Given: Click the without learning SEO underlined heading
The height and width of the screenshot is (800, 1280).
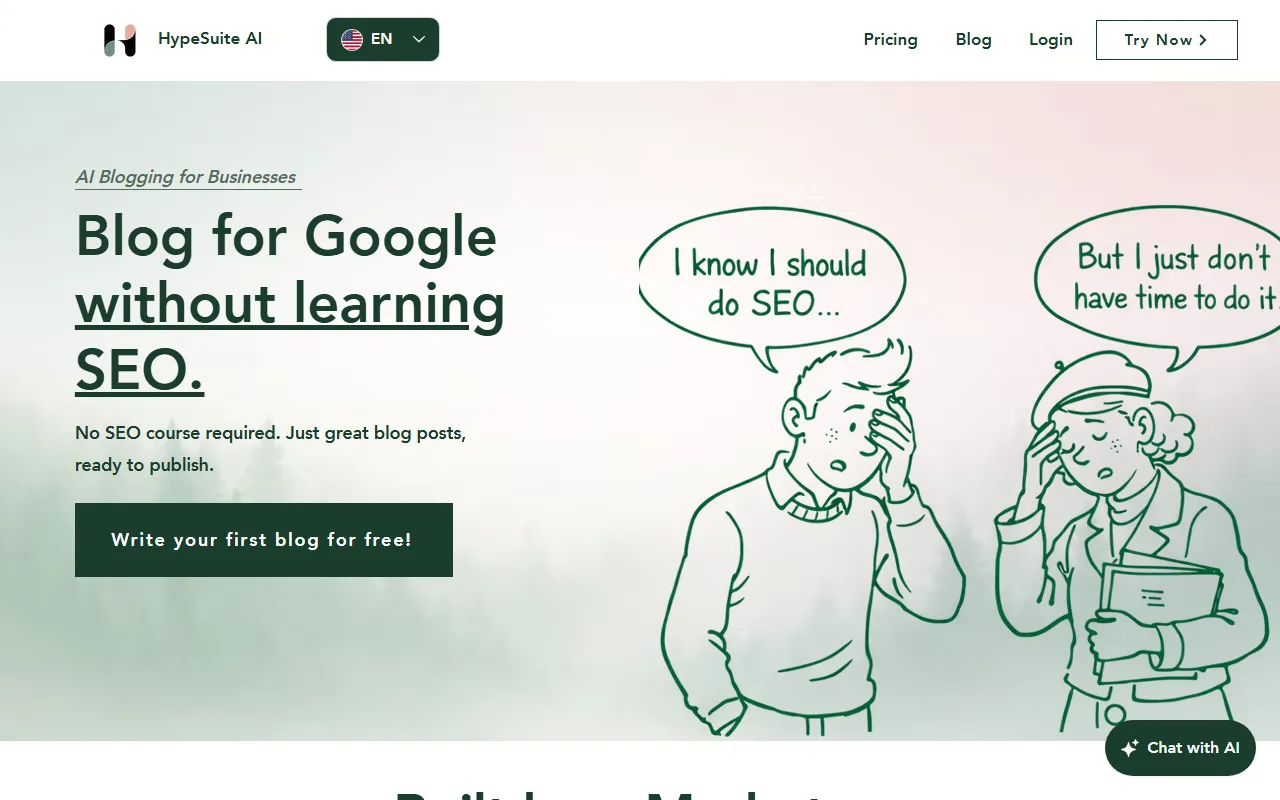Looking at the screenshot, I should [x=290, y=337].
